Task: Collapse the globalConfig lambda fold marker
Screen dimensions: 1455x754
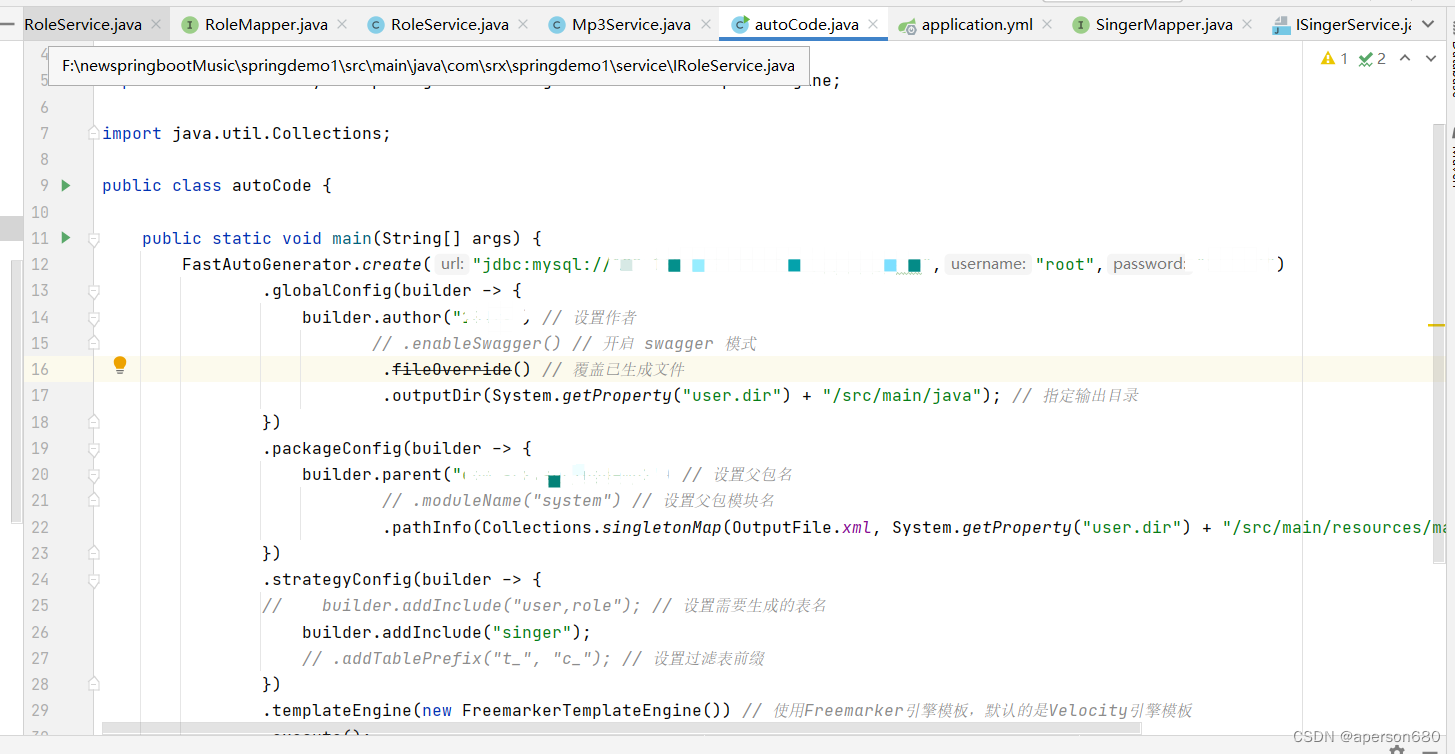Action: [93, 290]
